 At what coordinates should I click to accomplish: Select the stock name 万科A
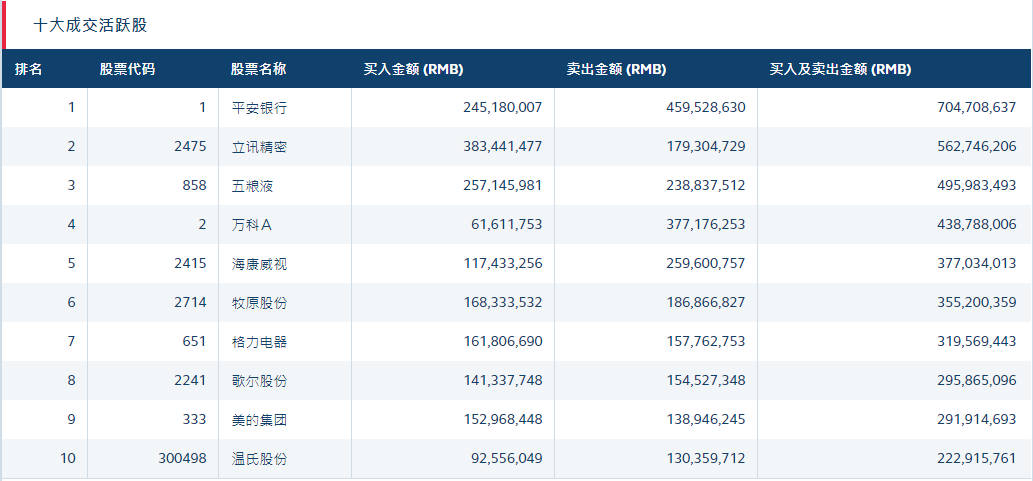[x=252, y=225]
